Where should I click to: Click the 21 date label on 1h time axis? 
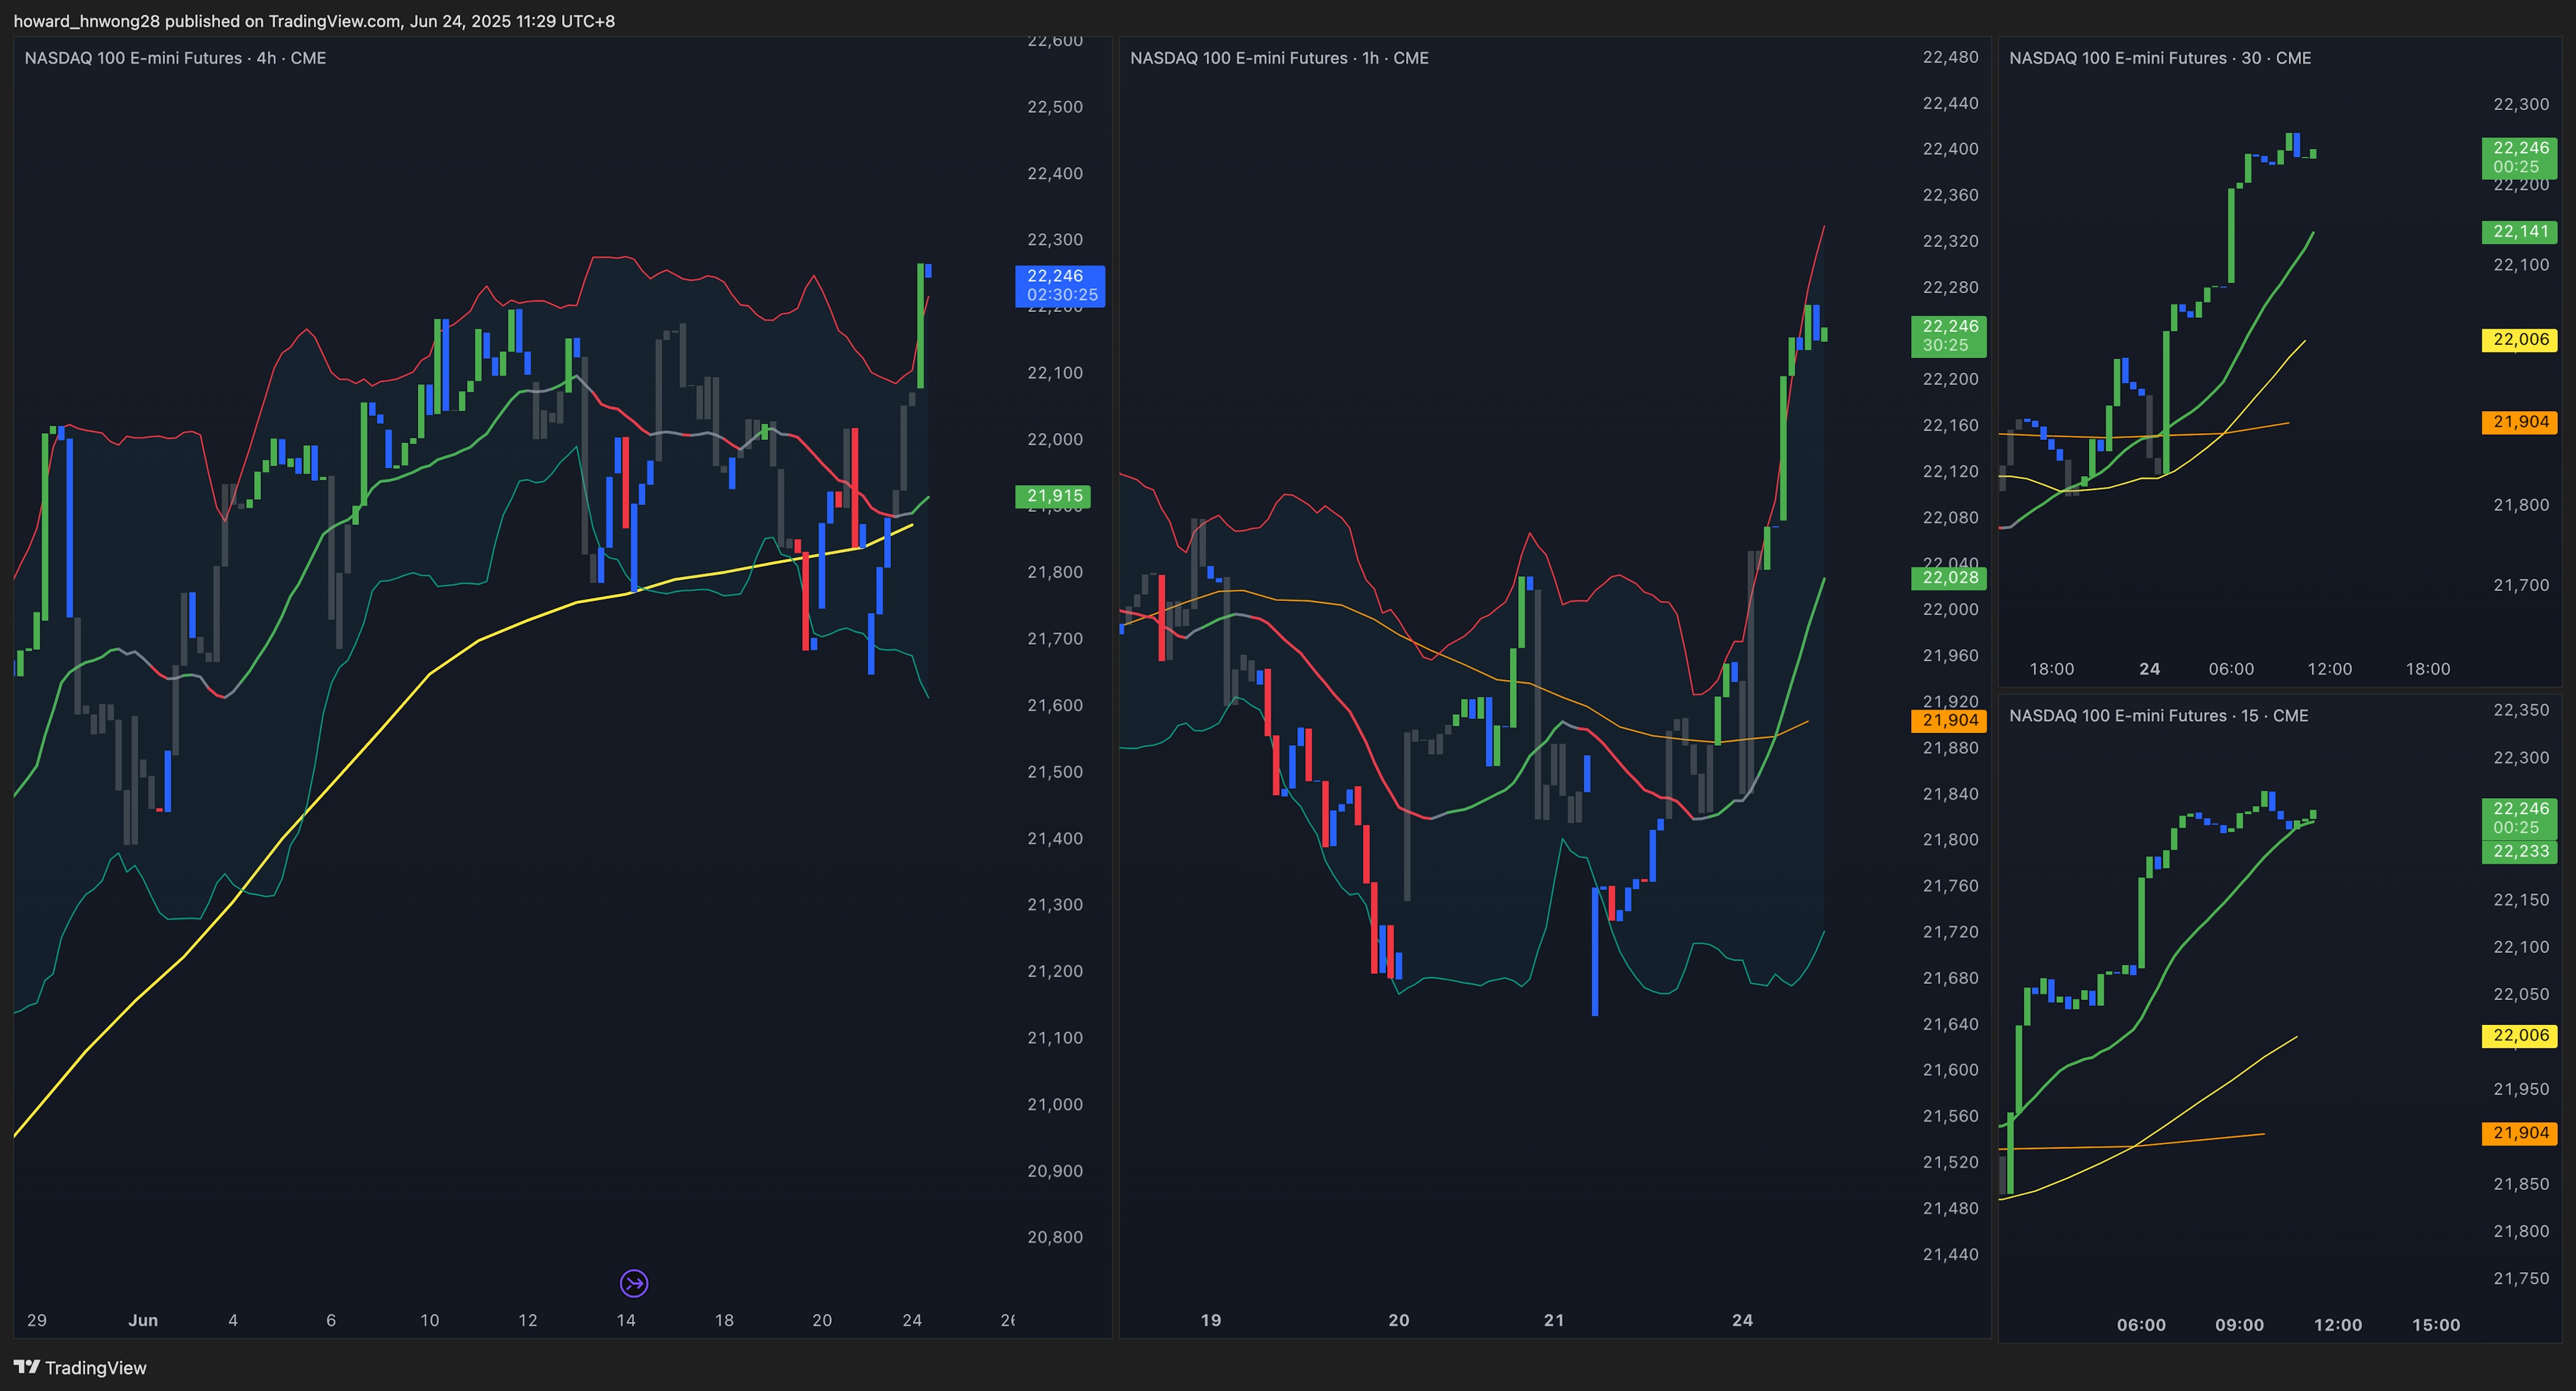(1554, 1320)
